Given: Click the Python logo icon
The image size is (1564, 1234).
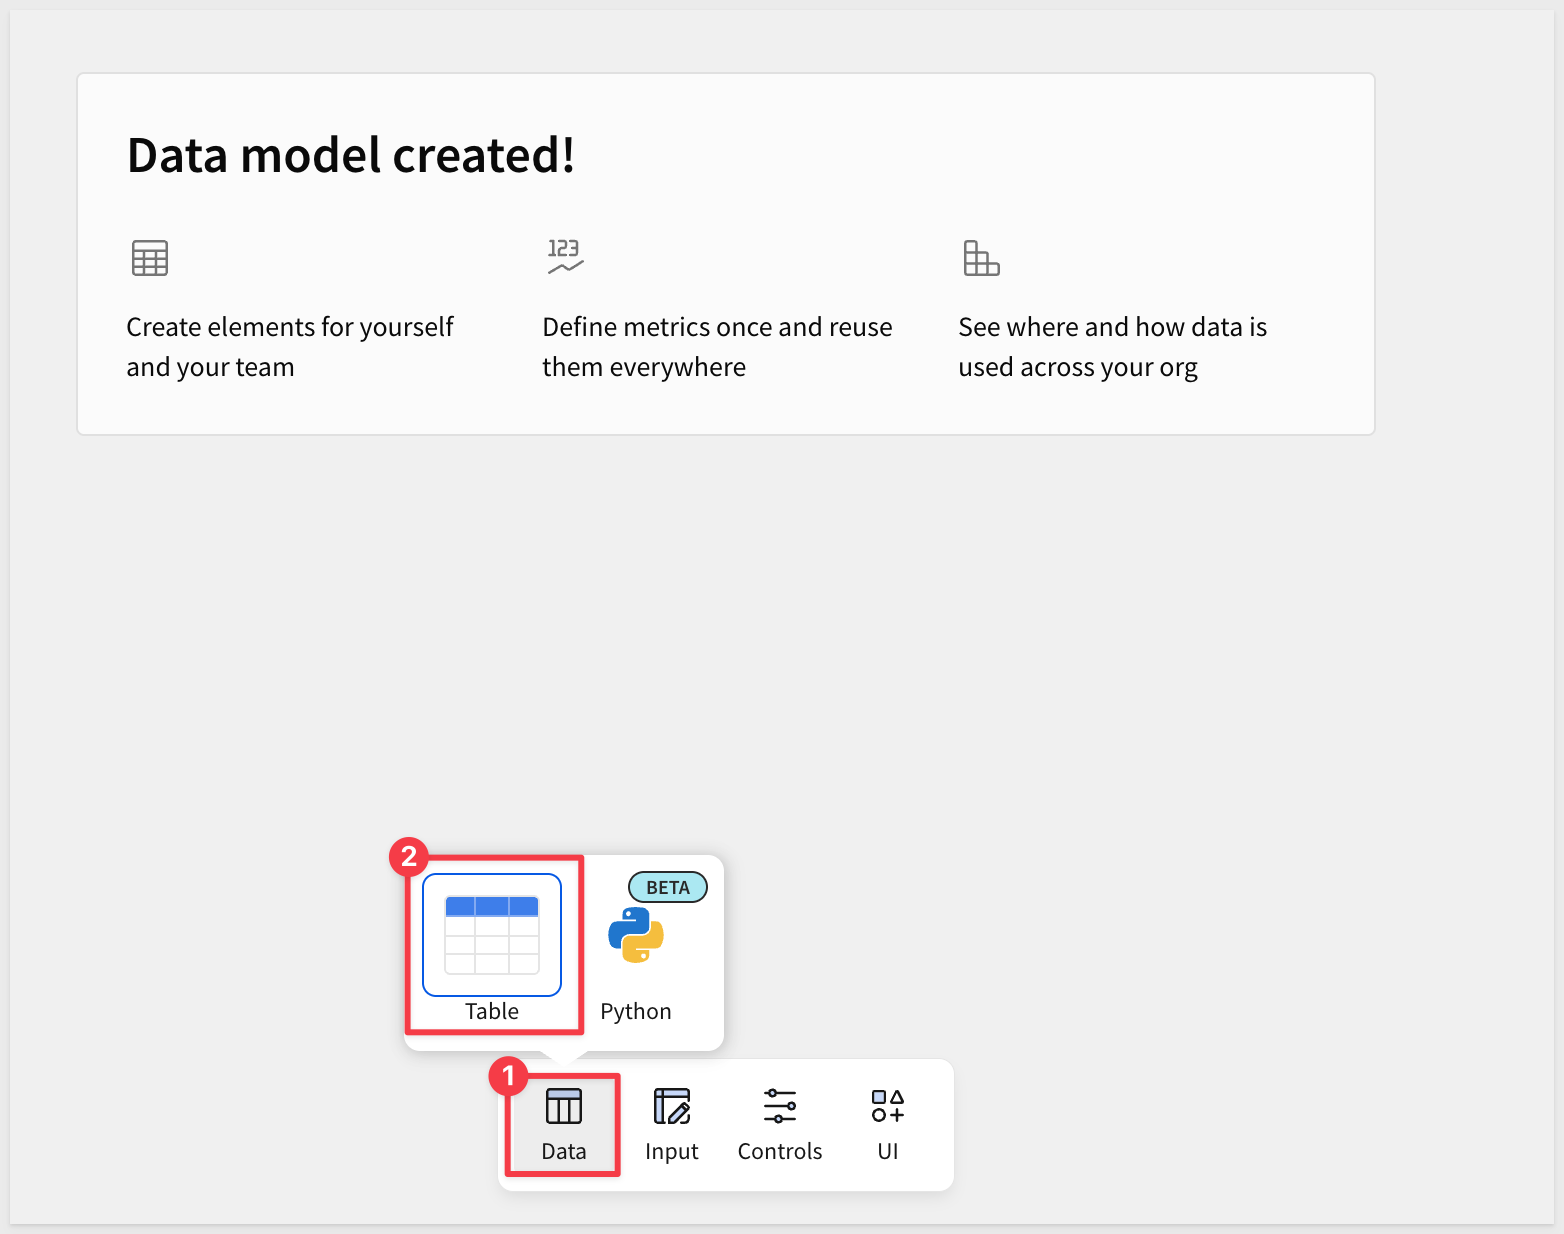Looking at the screenshot, I should point(636,936).
